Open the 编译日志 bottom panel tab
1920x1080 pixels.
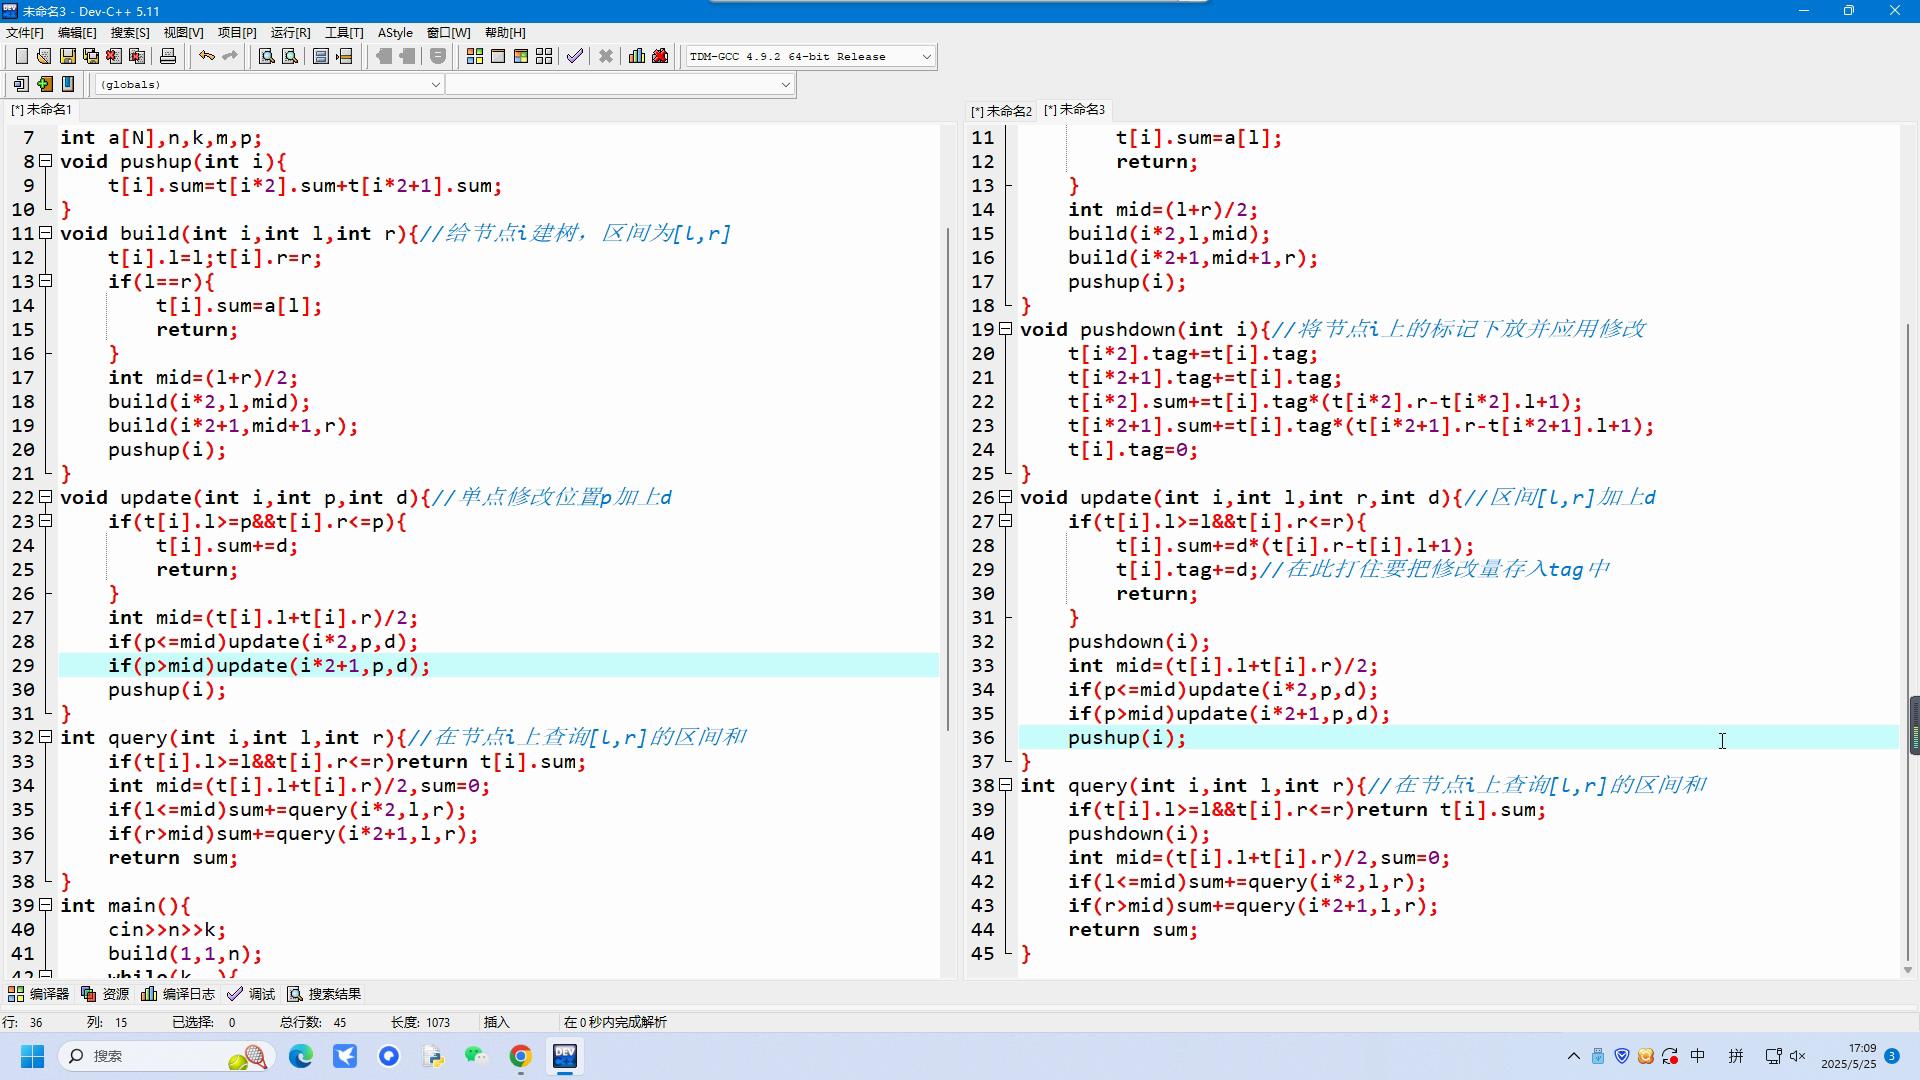(178, 994)
